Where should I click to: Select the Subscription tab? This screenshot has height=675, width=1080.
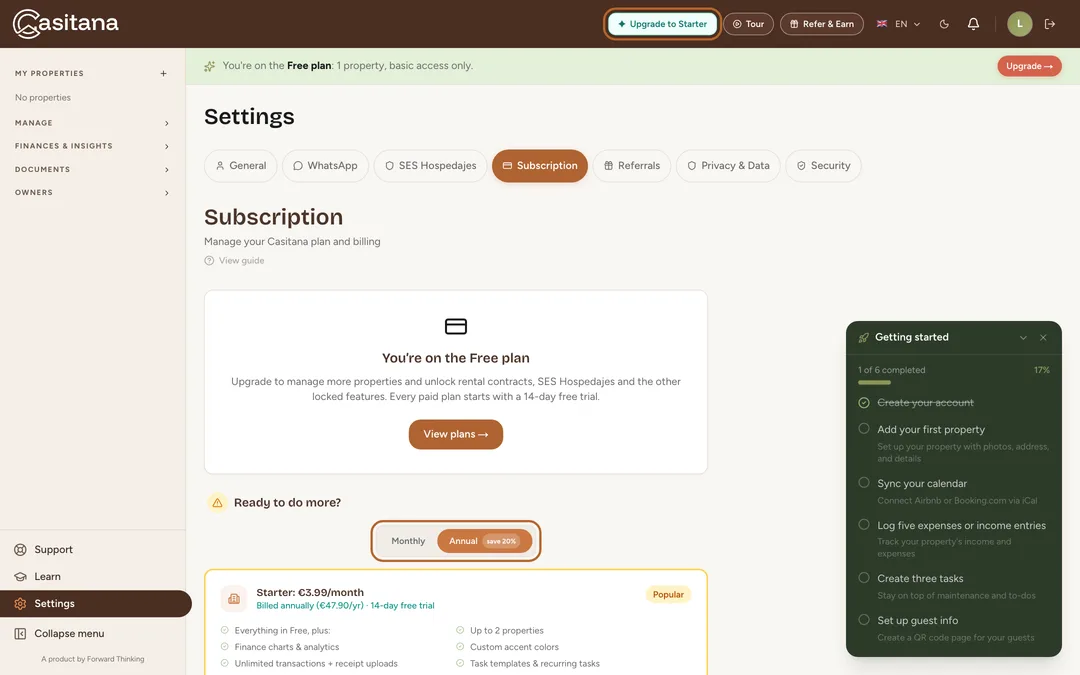point(540,166)
